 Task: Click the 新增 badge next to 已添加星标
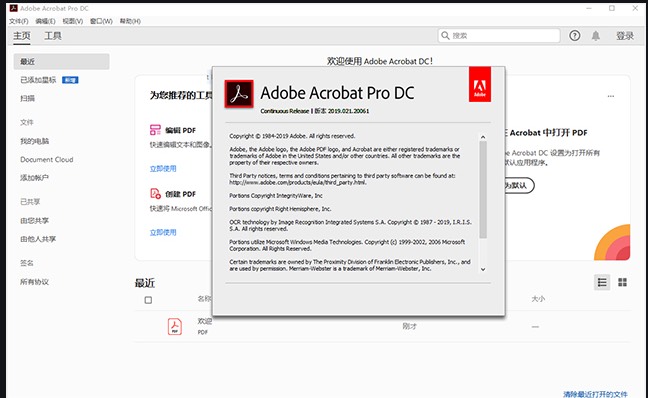point(70,80)
